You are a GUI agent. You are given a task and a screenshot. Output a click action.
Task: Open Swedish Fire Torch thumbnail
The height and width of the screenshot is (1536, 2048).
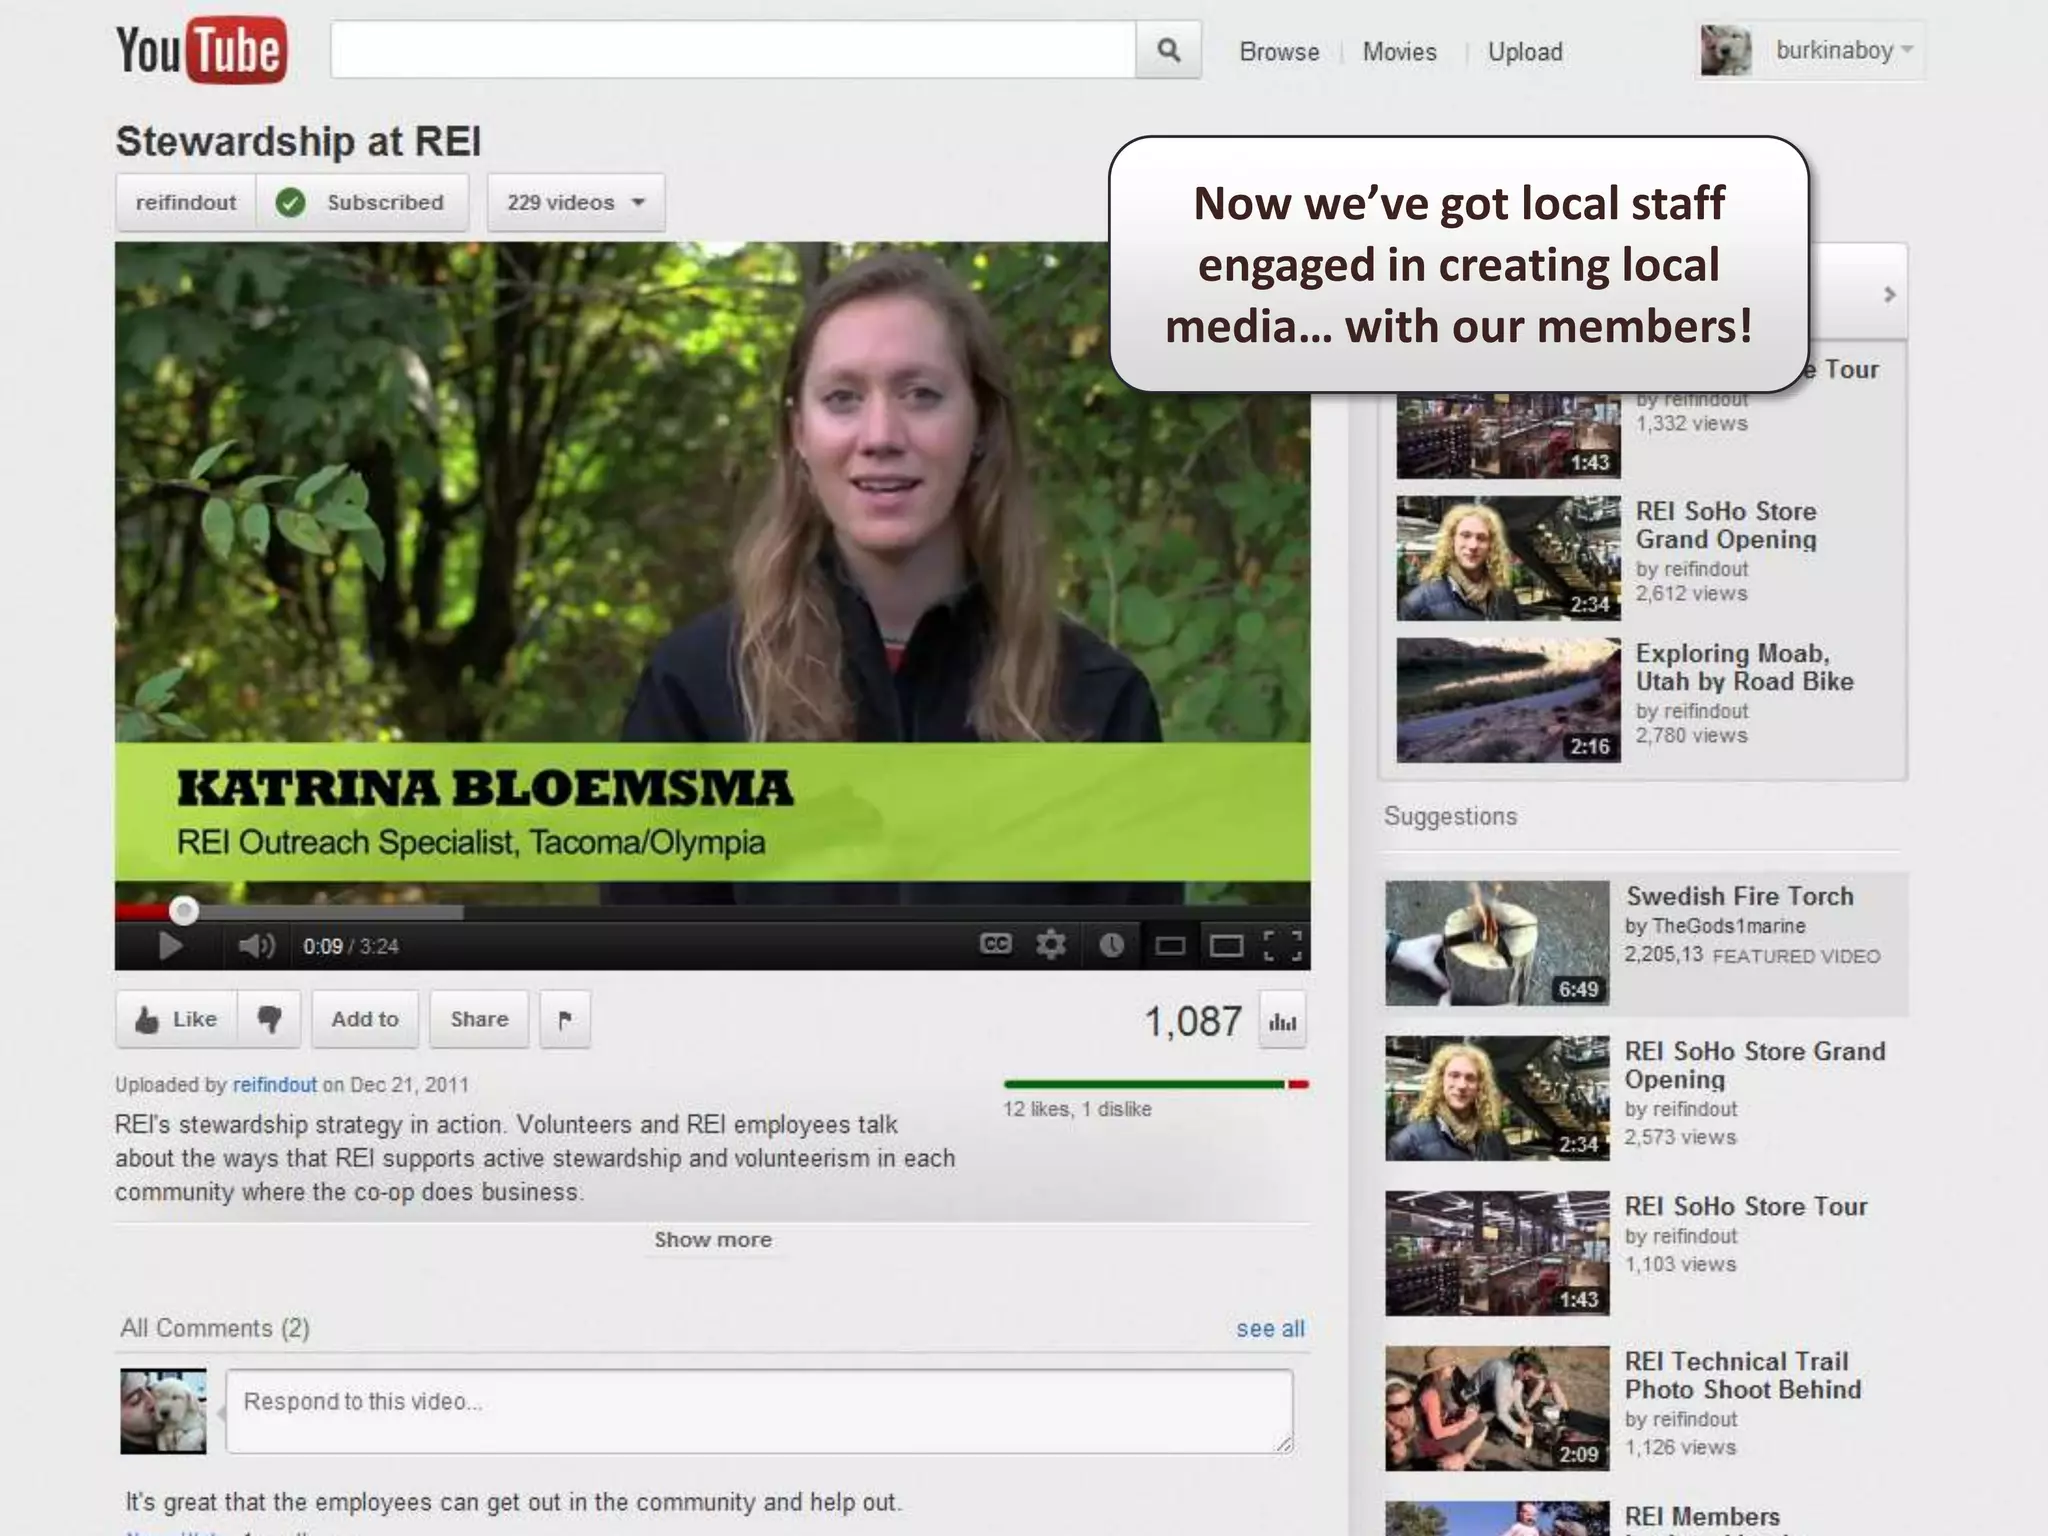[x=1497, y=943]
